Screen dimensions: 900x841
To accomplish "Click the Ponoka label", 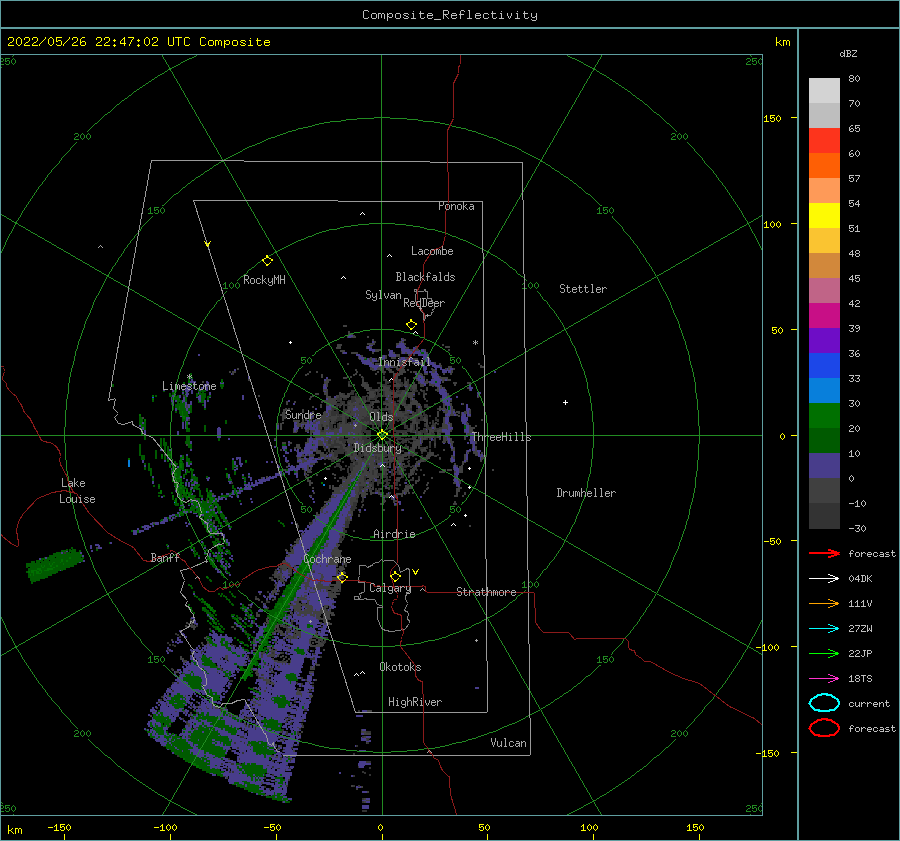I will pyautogui.click(x=456, y=206).
